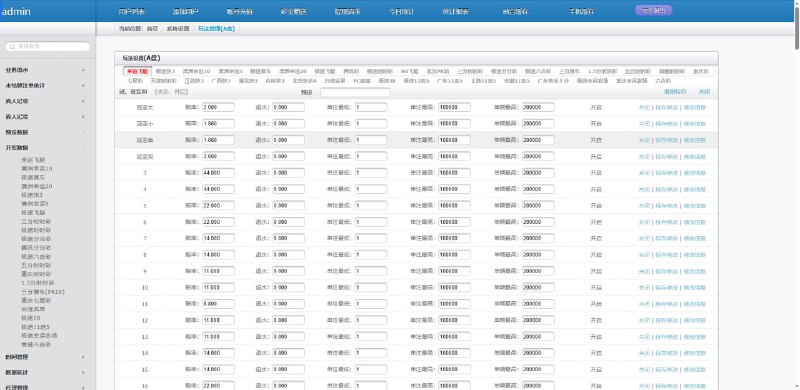
Task: Click the page's vertical scrollbar
Action: pyautogui.click(x=796, y=195)
